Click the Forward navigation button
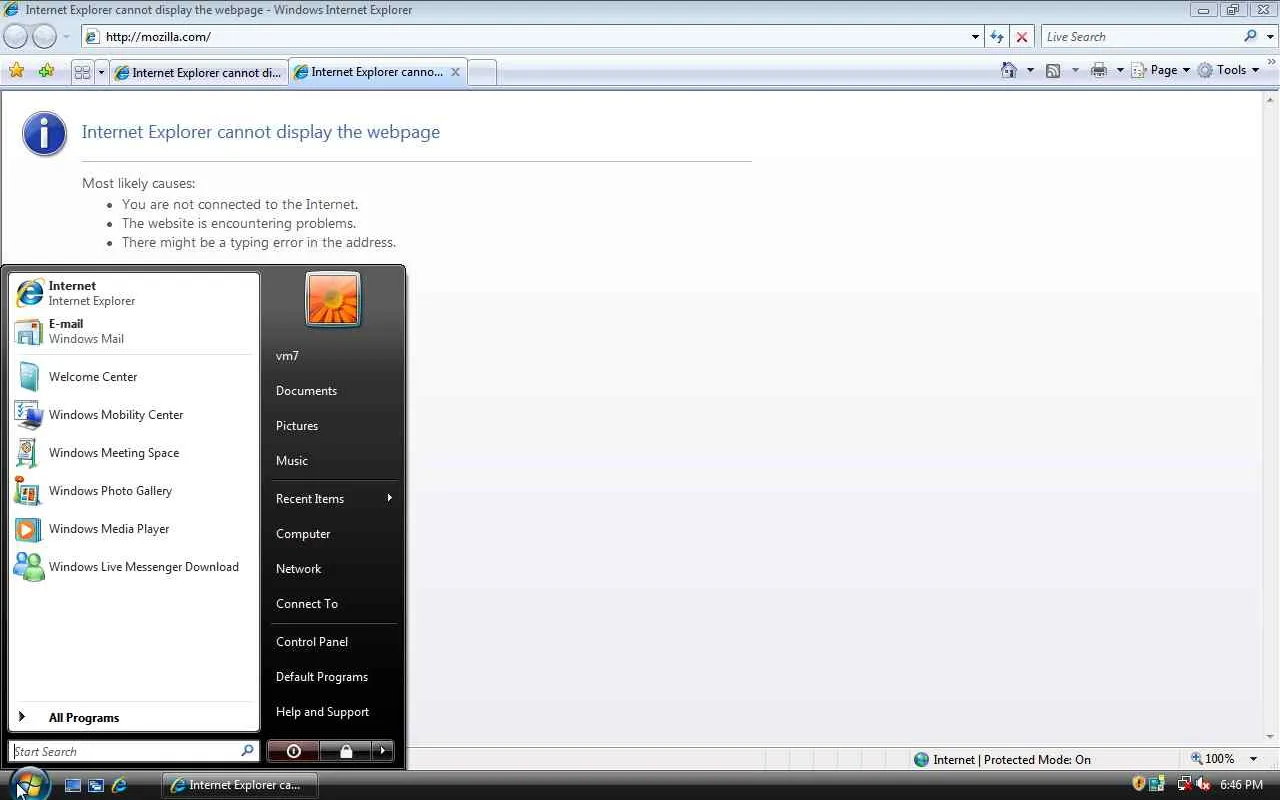 (45, 37)
